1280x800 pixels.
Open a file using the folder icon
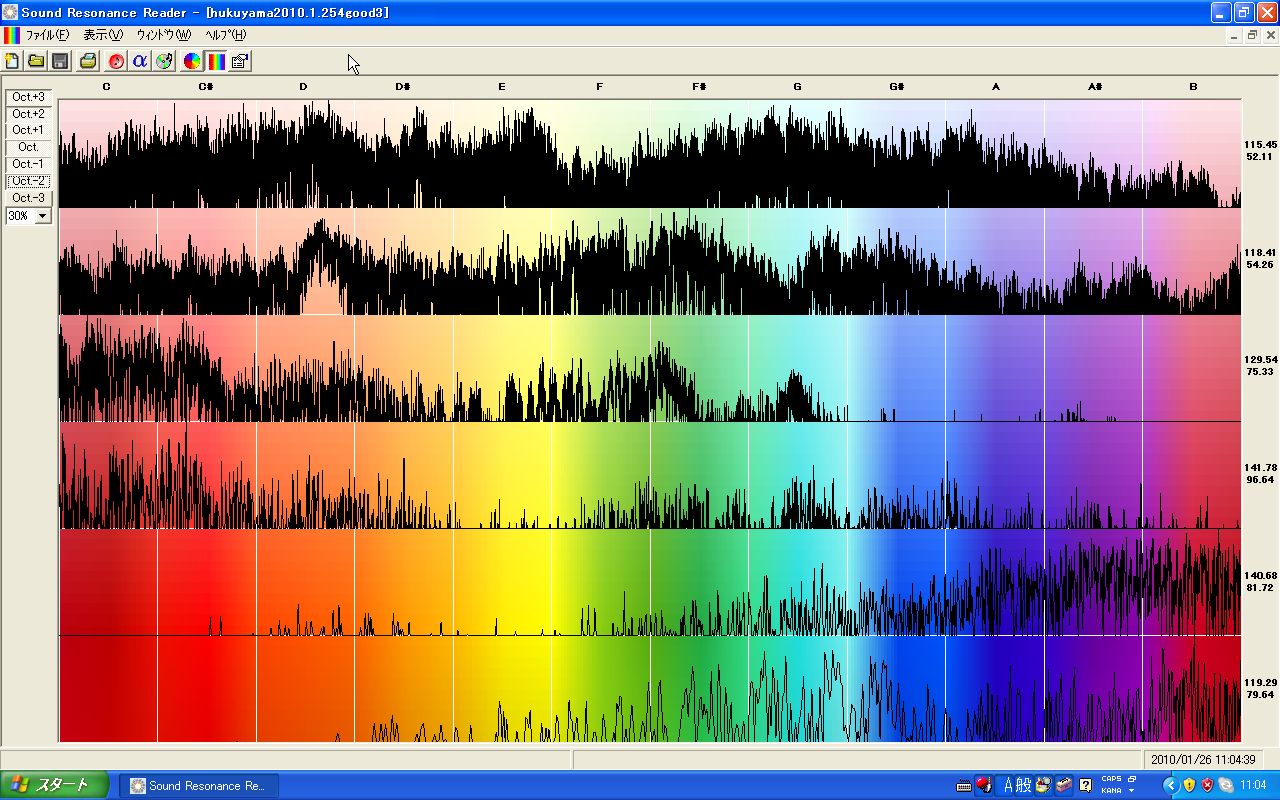(x=36, y=61)
